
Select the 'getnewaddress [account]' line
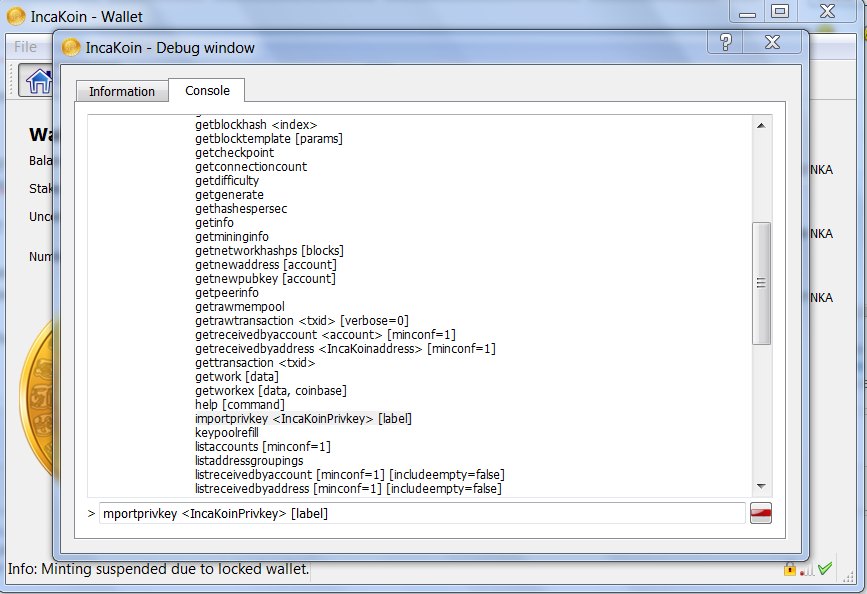(x=265, y=265)
